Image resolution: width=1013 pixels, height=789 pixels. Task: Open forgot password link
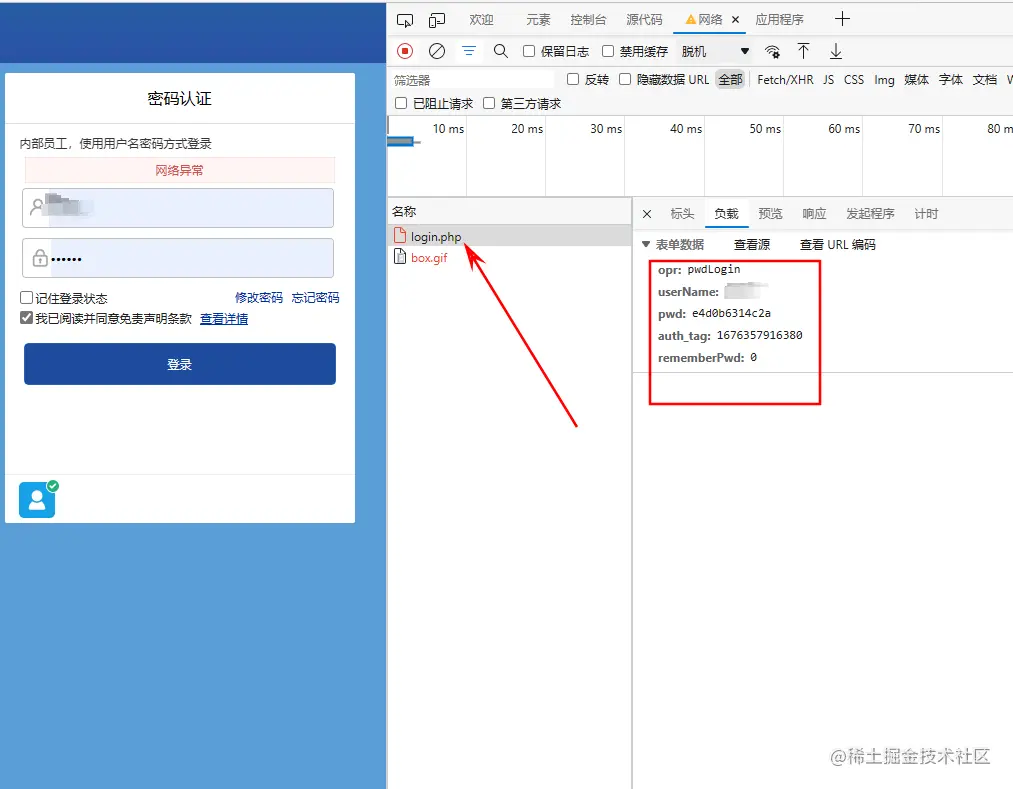pos(315,297)
